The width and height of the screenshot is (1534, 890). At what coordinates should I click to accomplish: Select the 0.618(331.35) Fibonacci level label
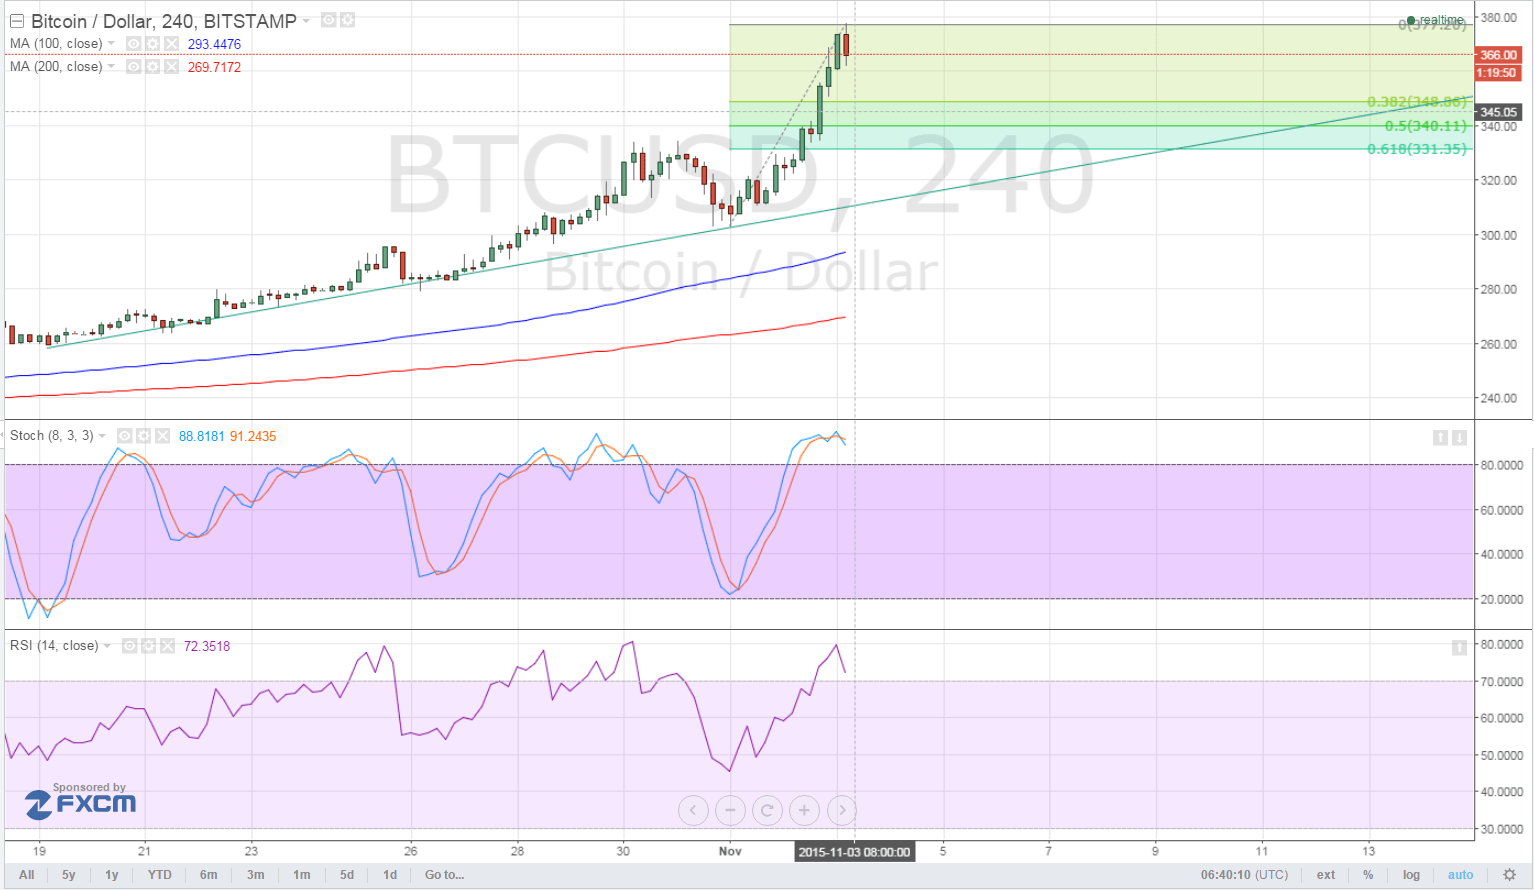point(1417,149)
